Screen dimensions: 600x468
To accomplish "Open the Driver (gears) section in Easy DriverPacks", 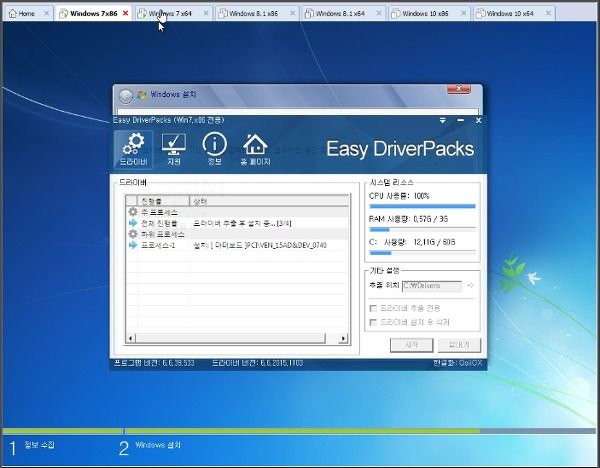I will [133, 150].
